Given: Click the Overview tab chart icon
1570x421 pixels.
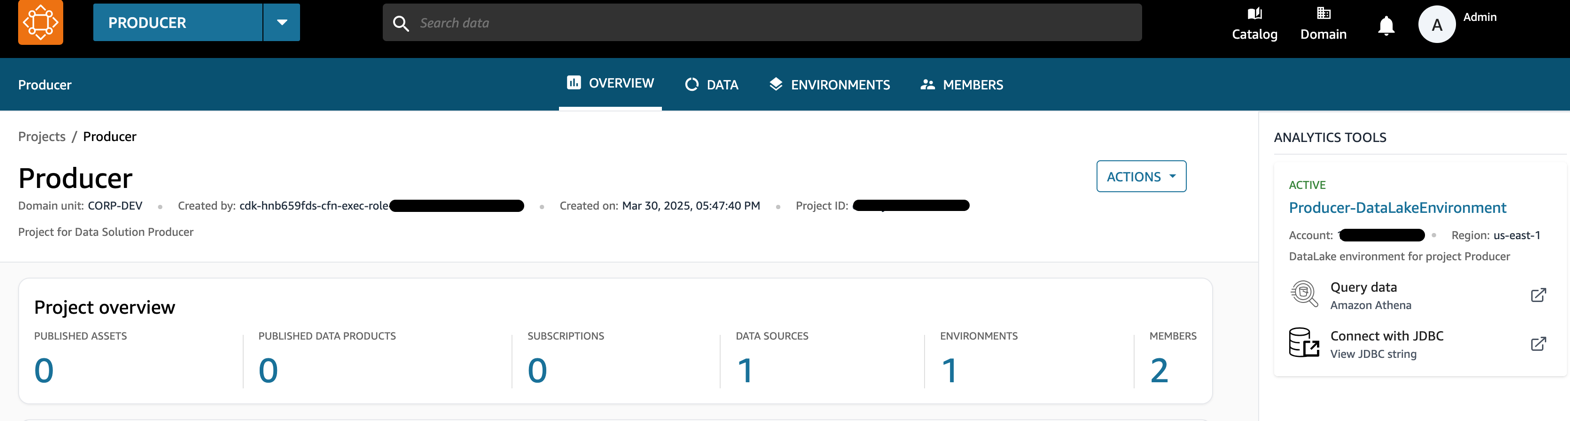Looking at the screenshot, I should 574,83.
